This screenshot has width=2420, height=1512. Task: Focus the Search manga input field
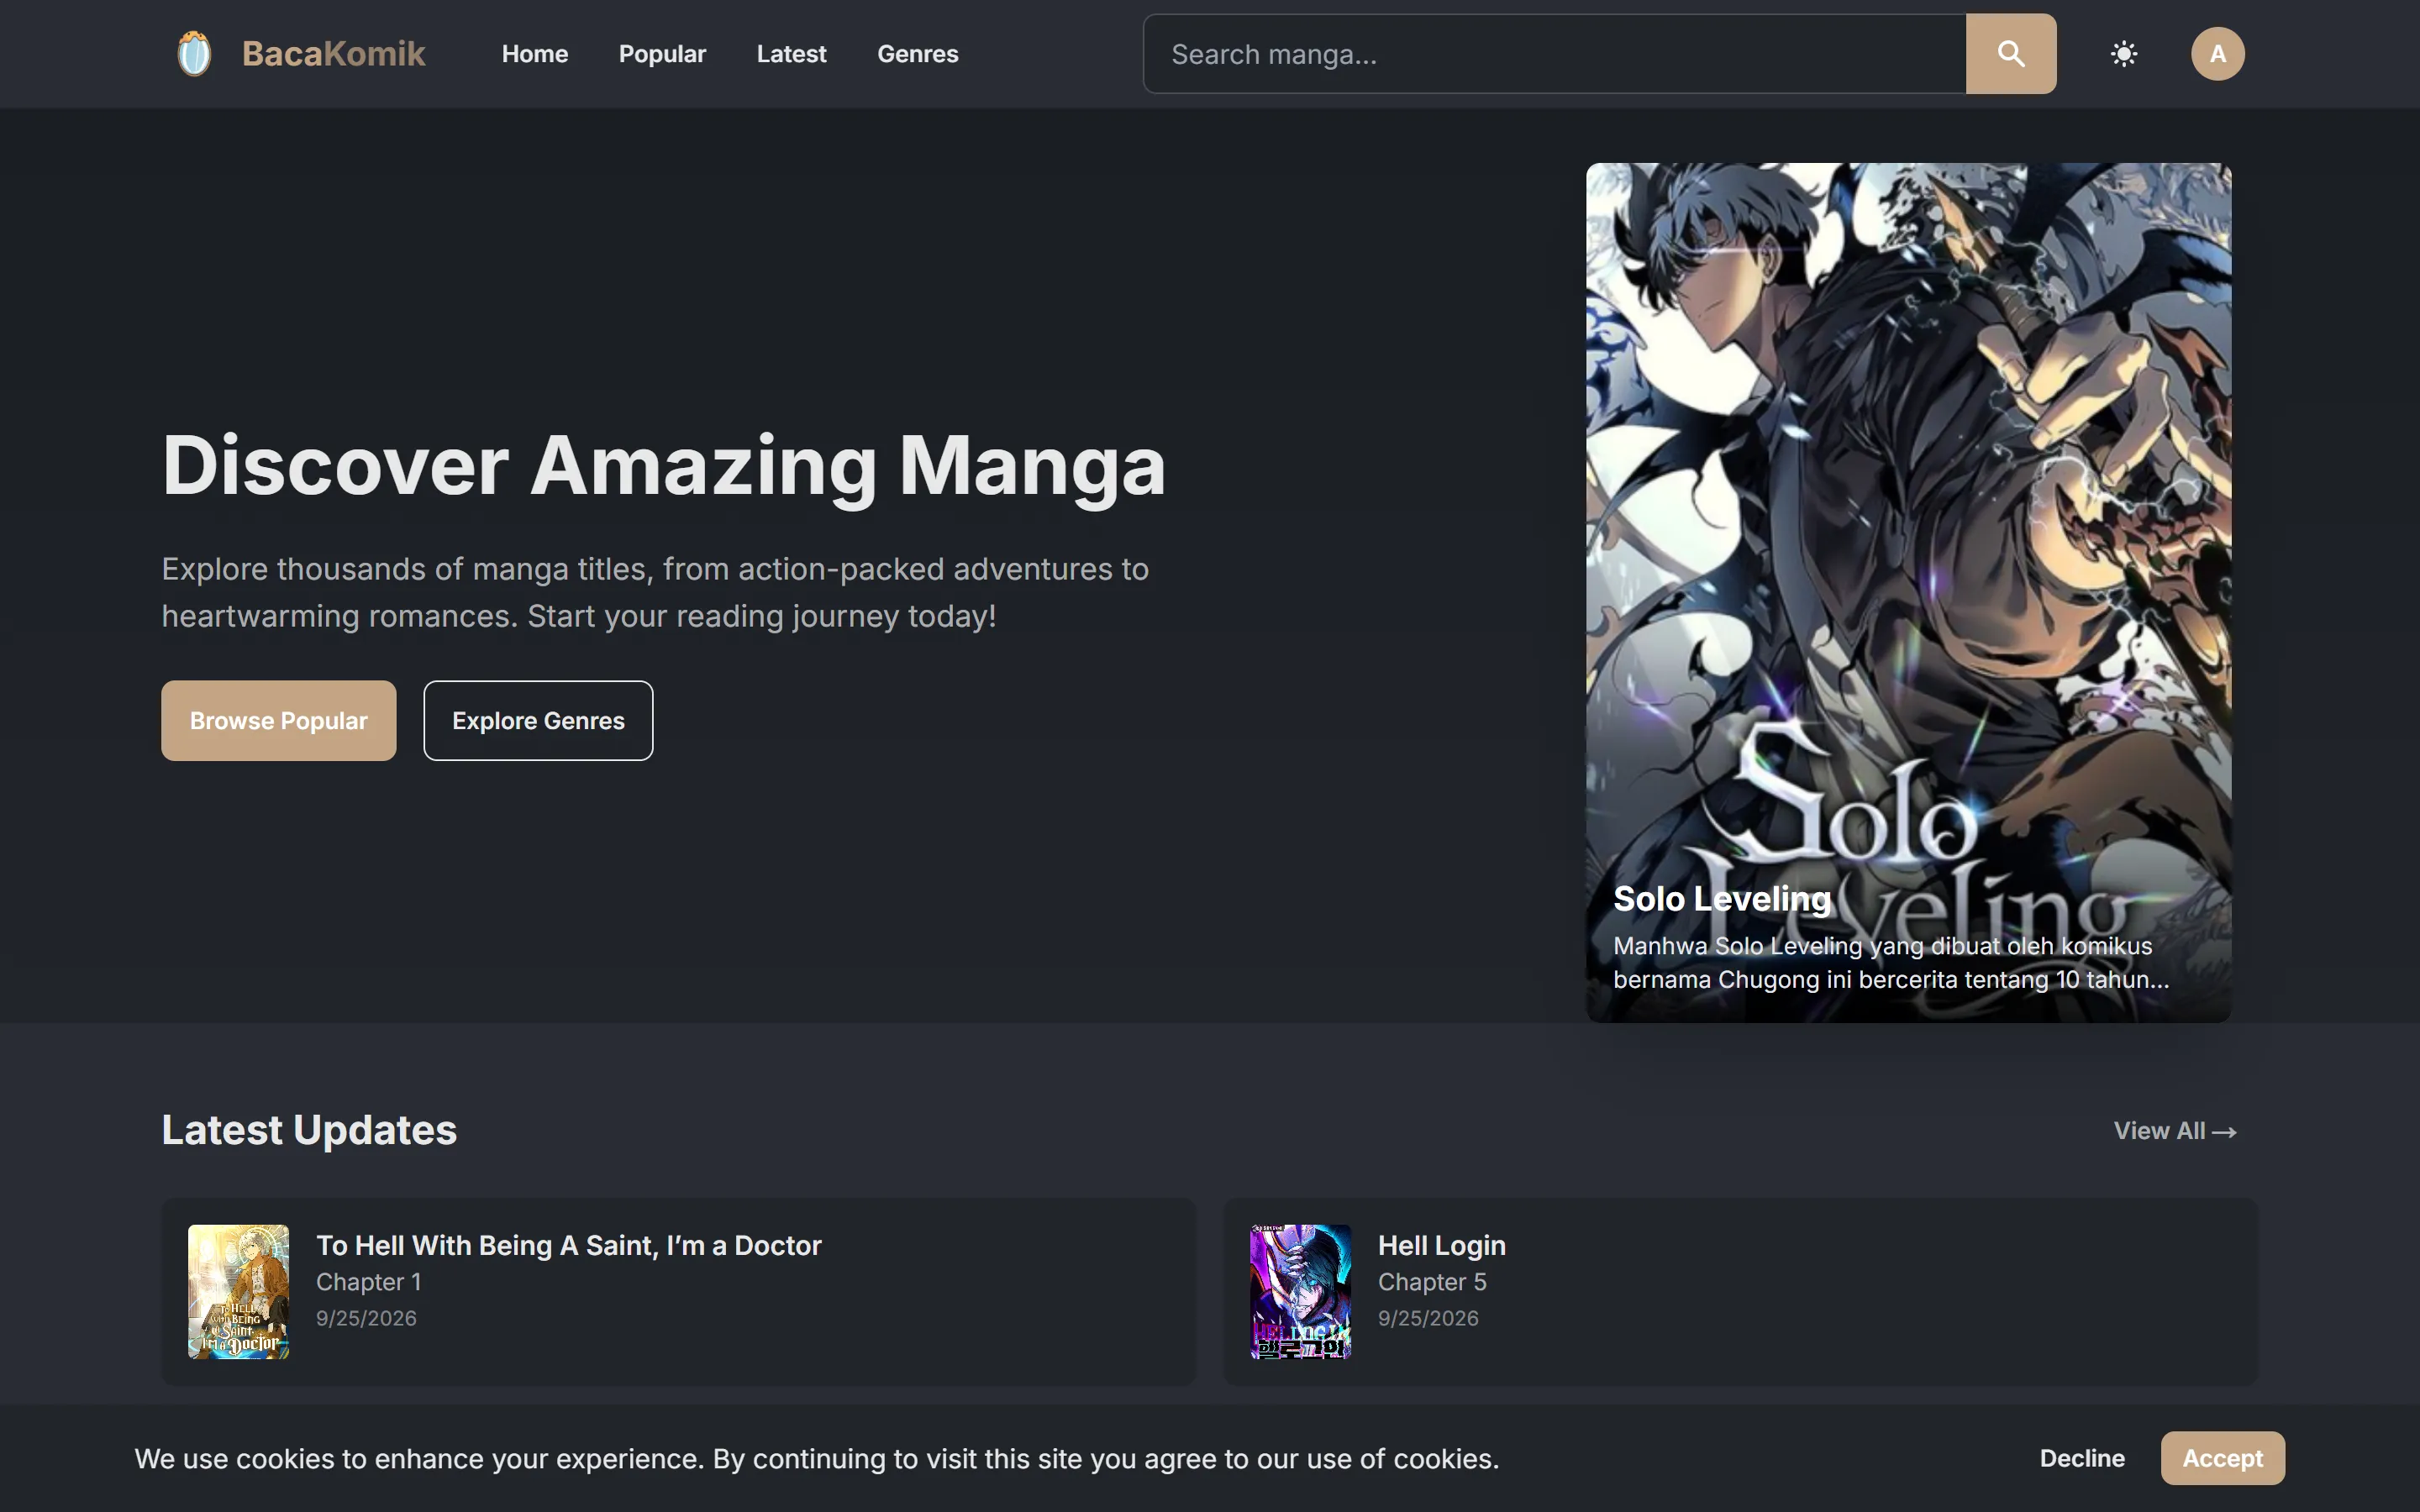[x=1555, y=54]
